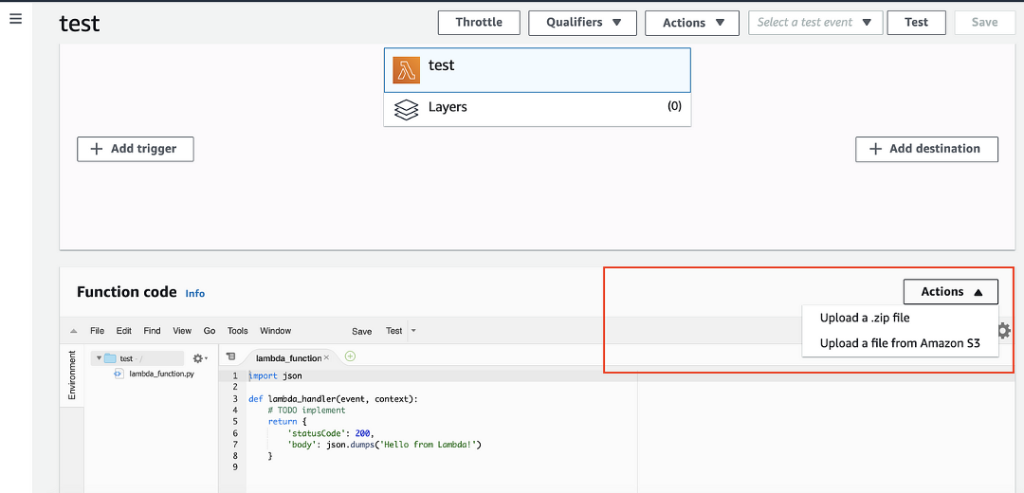This screenshot has width=1024, height=493.
Task: Click the orange Lambda function icon
Action: (x=406, y=69)
